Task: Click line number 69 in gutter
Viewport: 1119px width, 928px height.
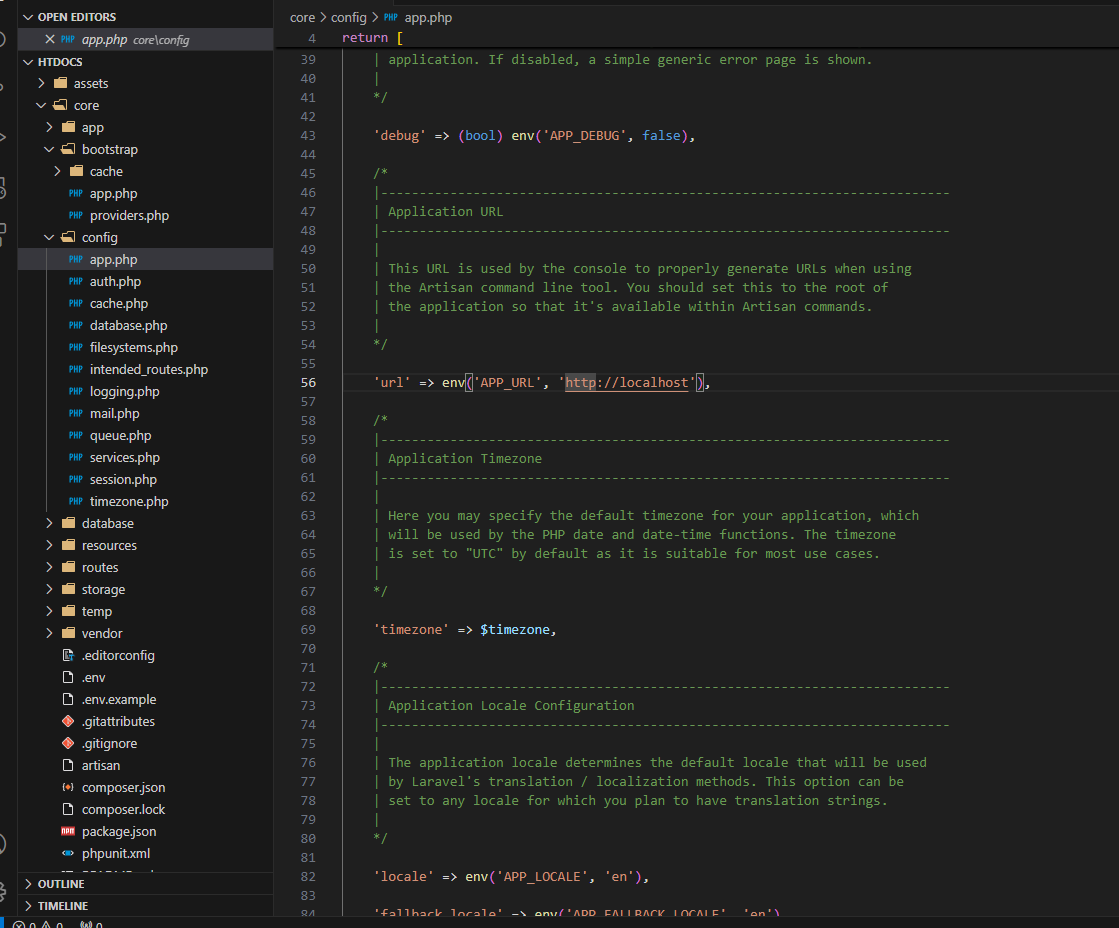Action: pyautogui.click(x=308, y=630)
